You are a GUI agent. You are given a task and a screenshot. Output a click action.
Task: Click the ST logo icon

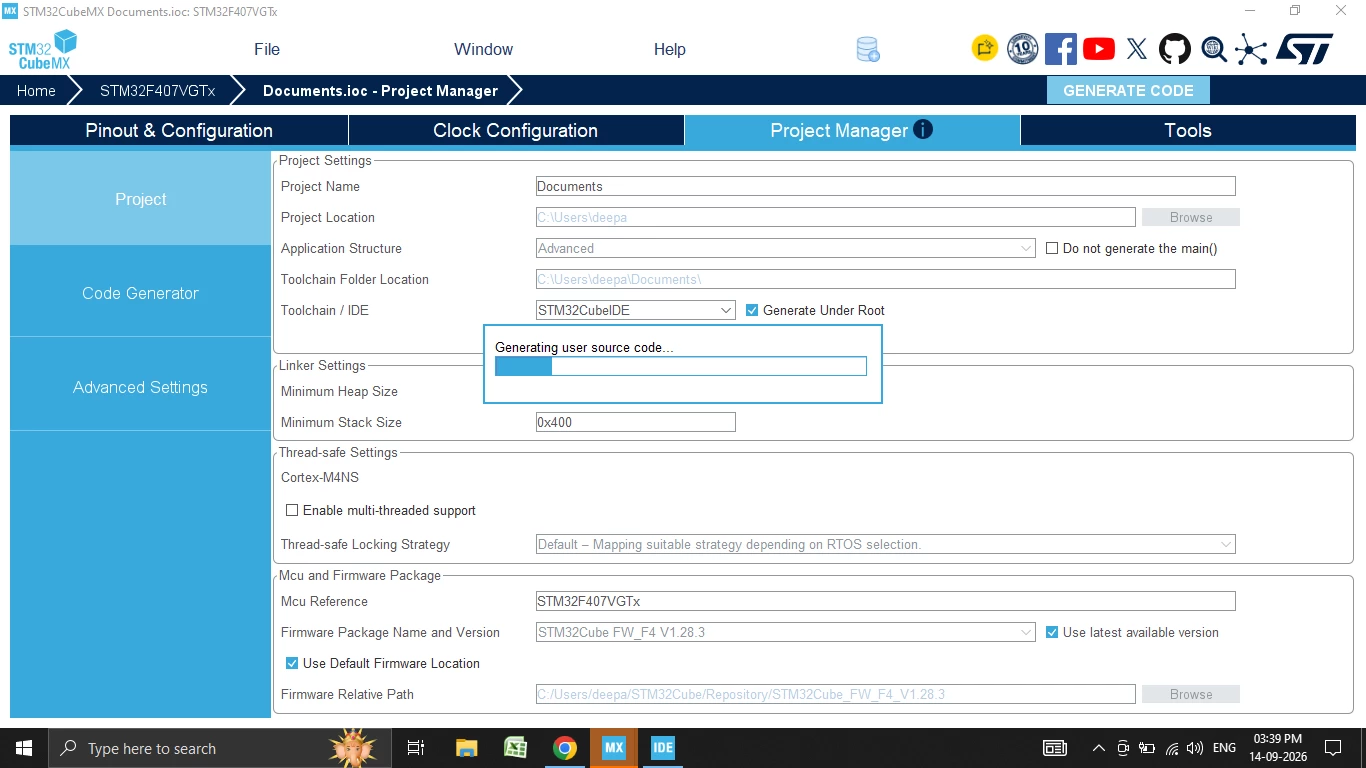[1305, 49]
